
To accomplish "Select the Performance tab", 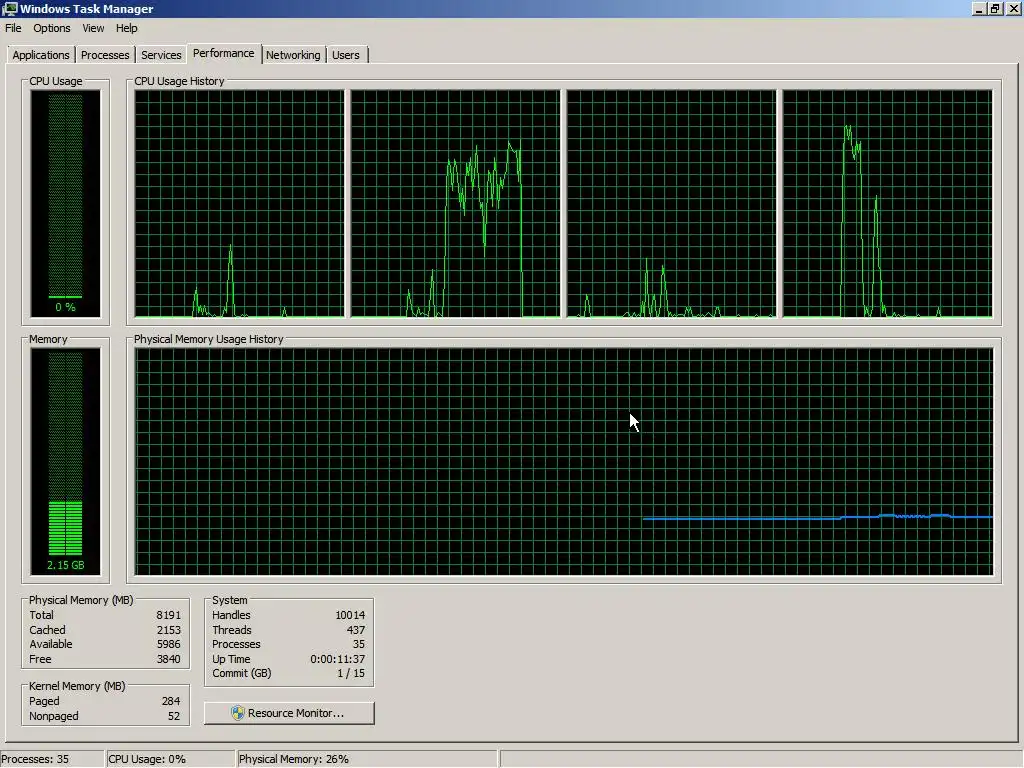I will tap(223, 54).
